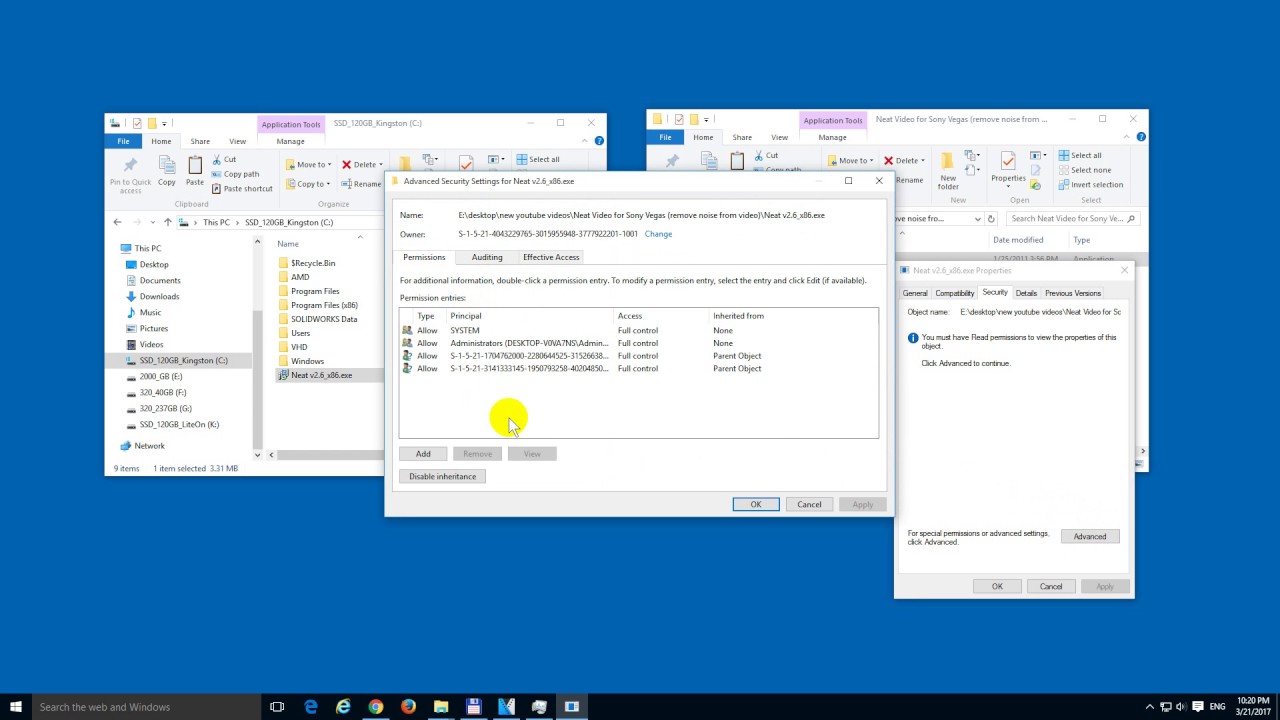The image size is (1280, 720).
Task: Click Cancel in Advanced Security Settings
Action: (809, 504)
